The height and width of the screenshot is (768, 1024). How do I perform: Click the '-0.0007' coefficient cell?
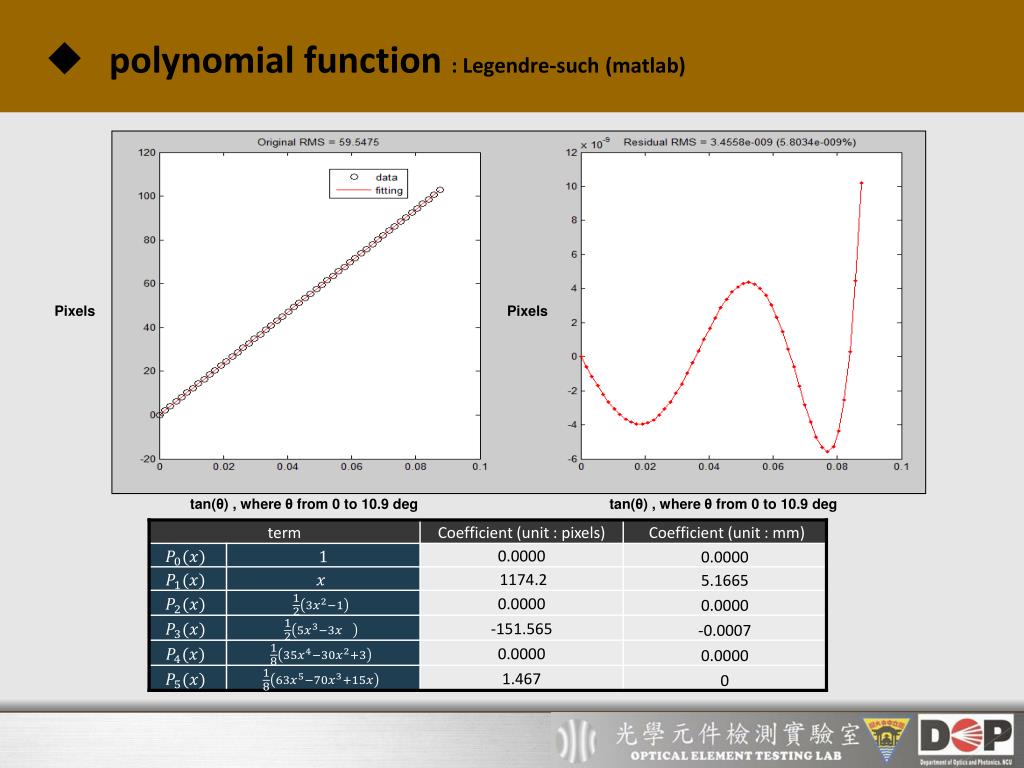(724, 630)
